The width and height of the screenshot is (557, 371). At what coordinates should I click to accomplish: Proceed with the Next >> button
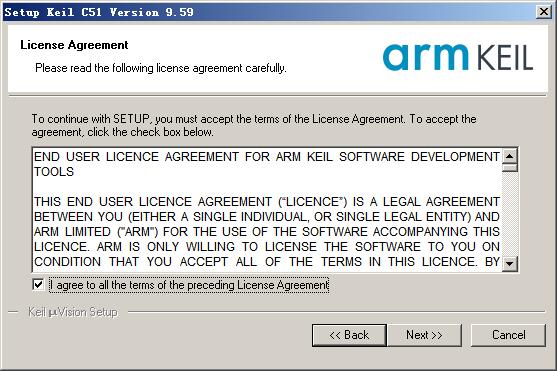point(424,335)
